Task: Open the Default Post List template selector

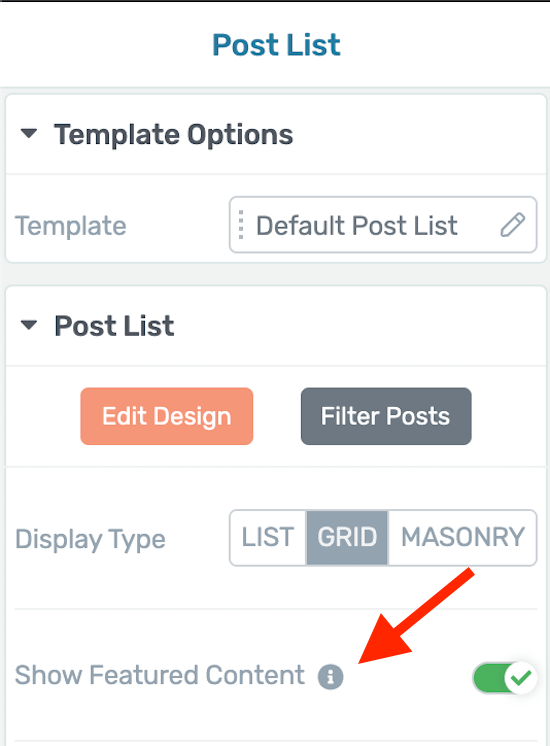Action: (383, 225)
